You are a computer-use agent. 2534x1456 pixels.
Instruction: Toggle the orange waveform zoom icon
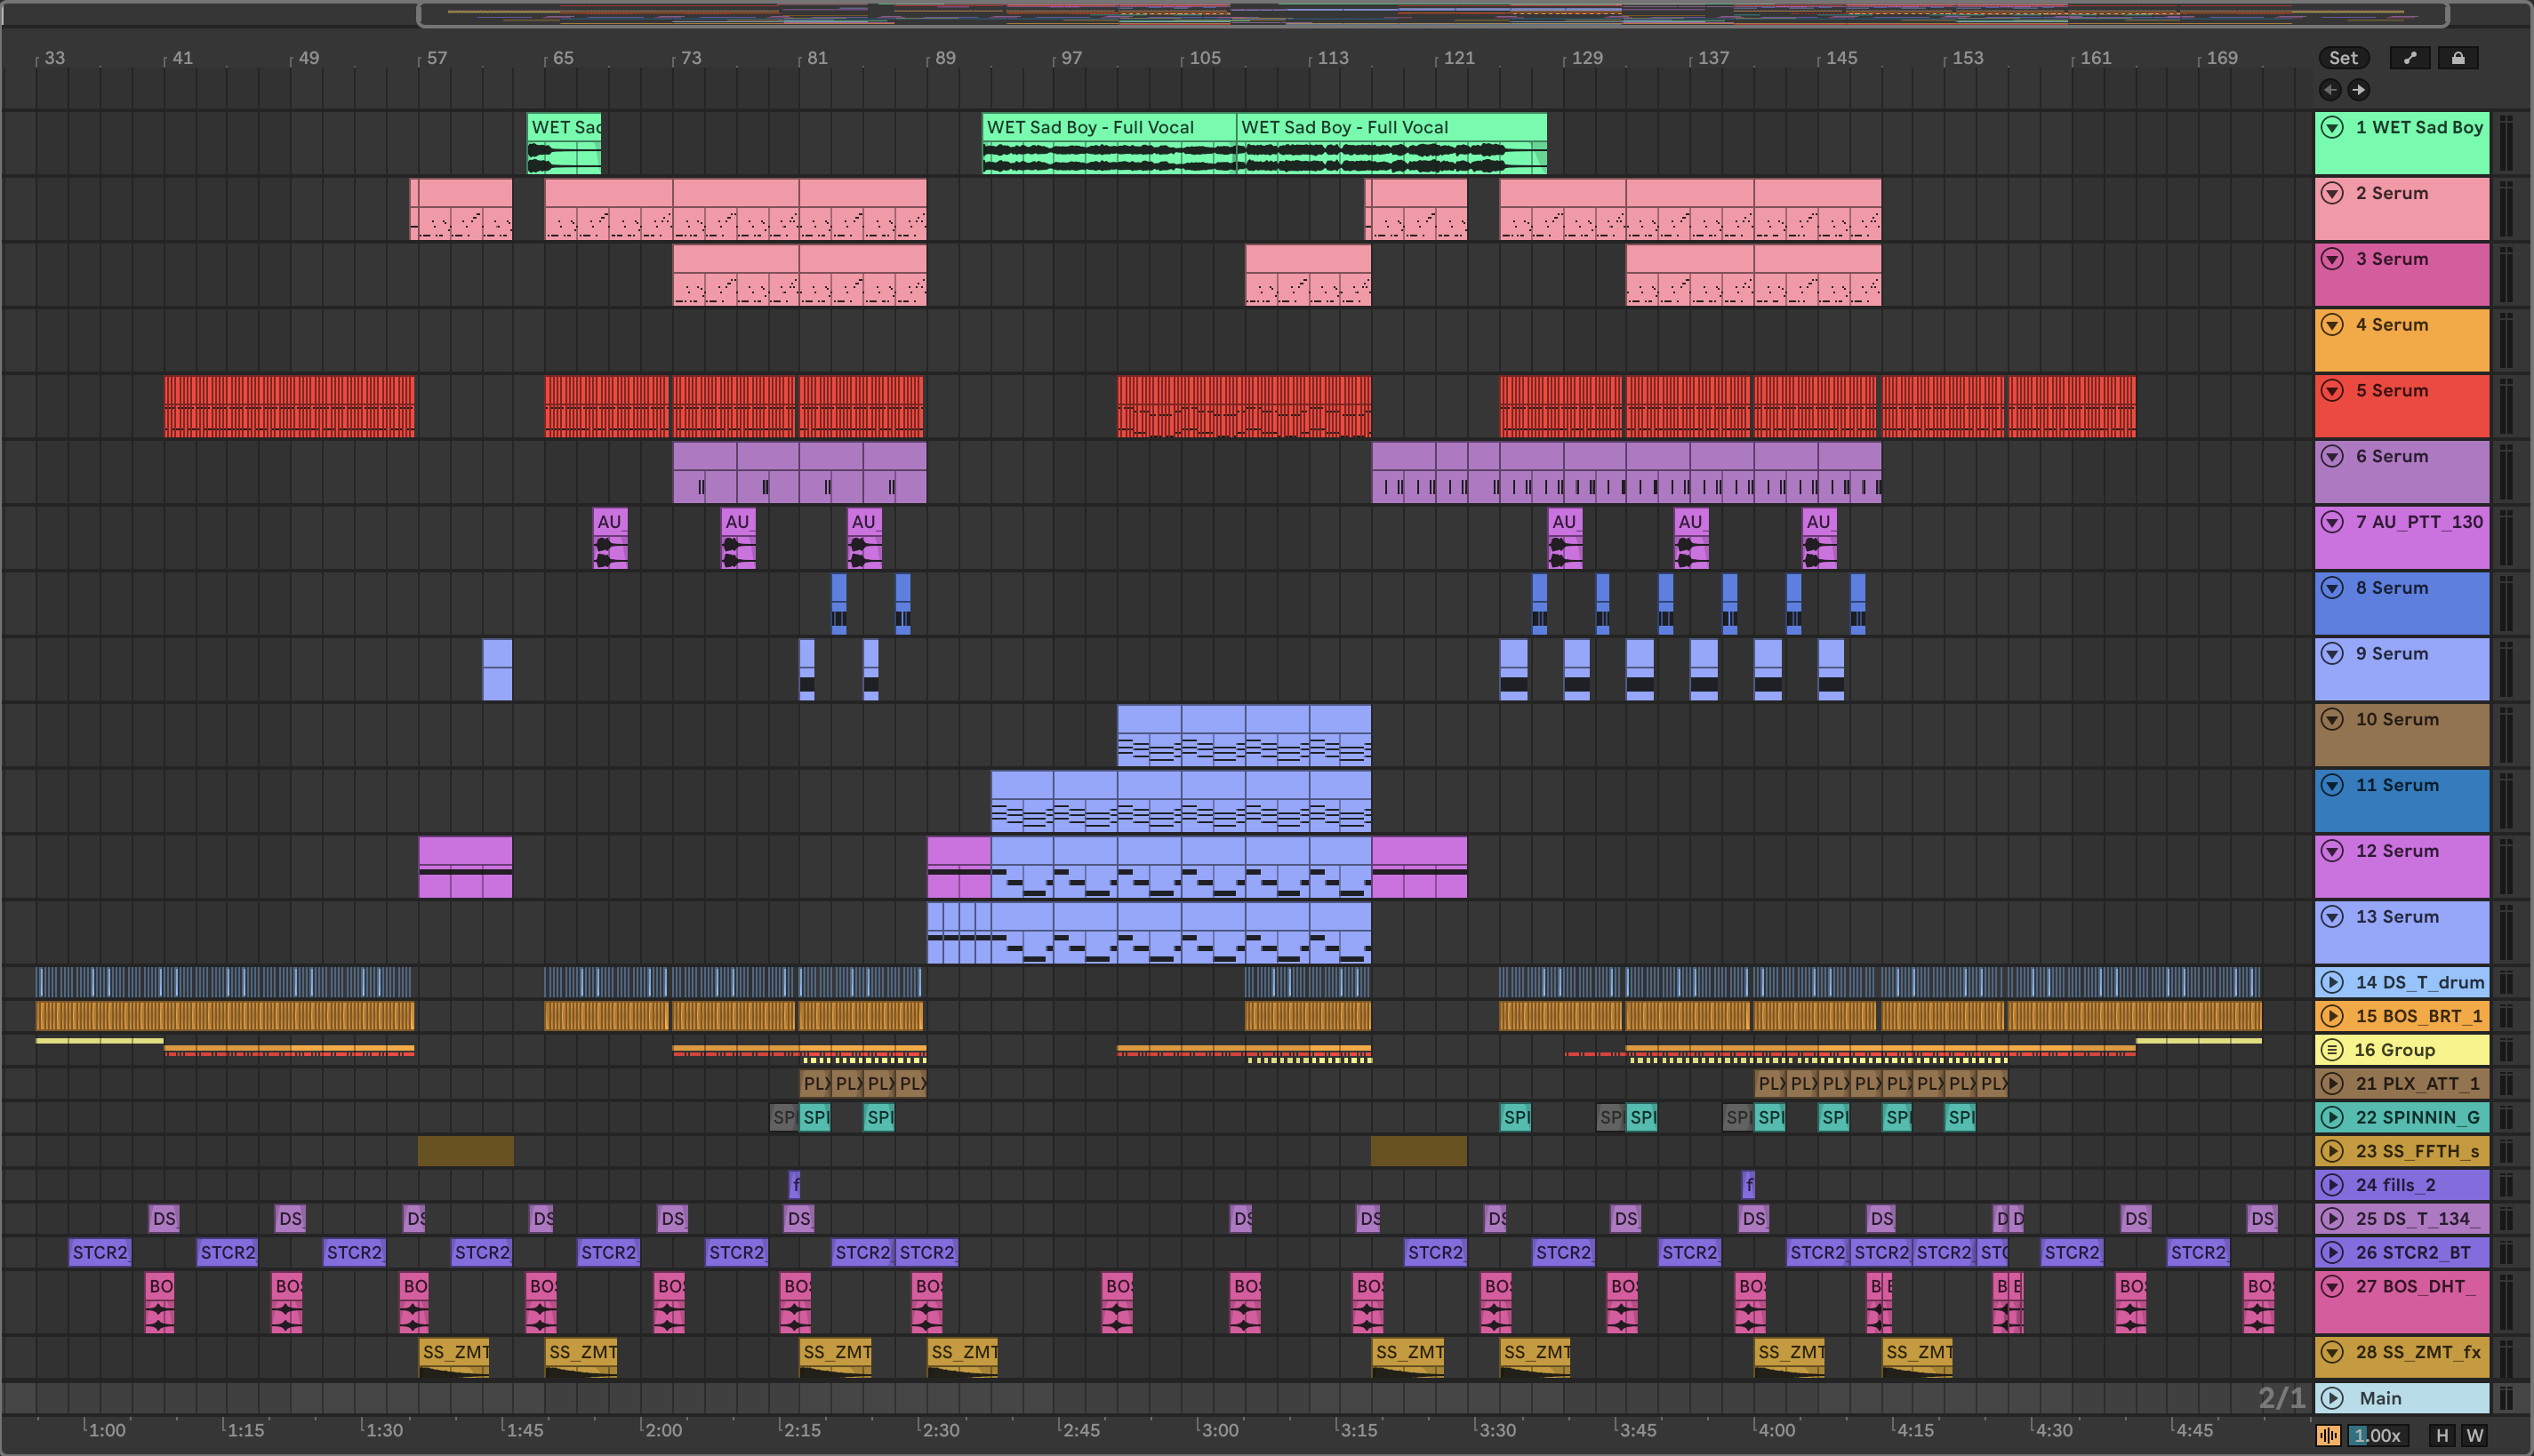(x=2328, y=1436)
